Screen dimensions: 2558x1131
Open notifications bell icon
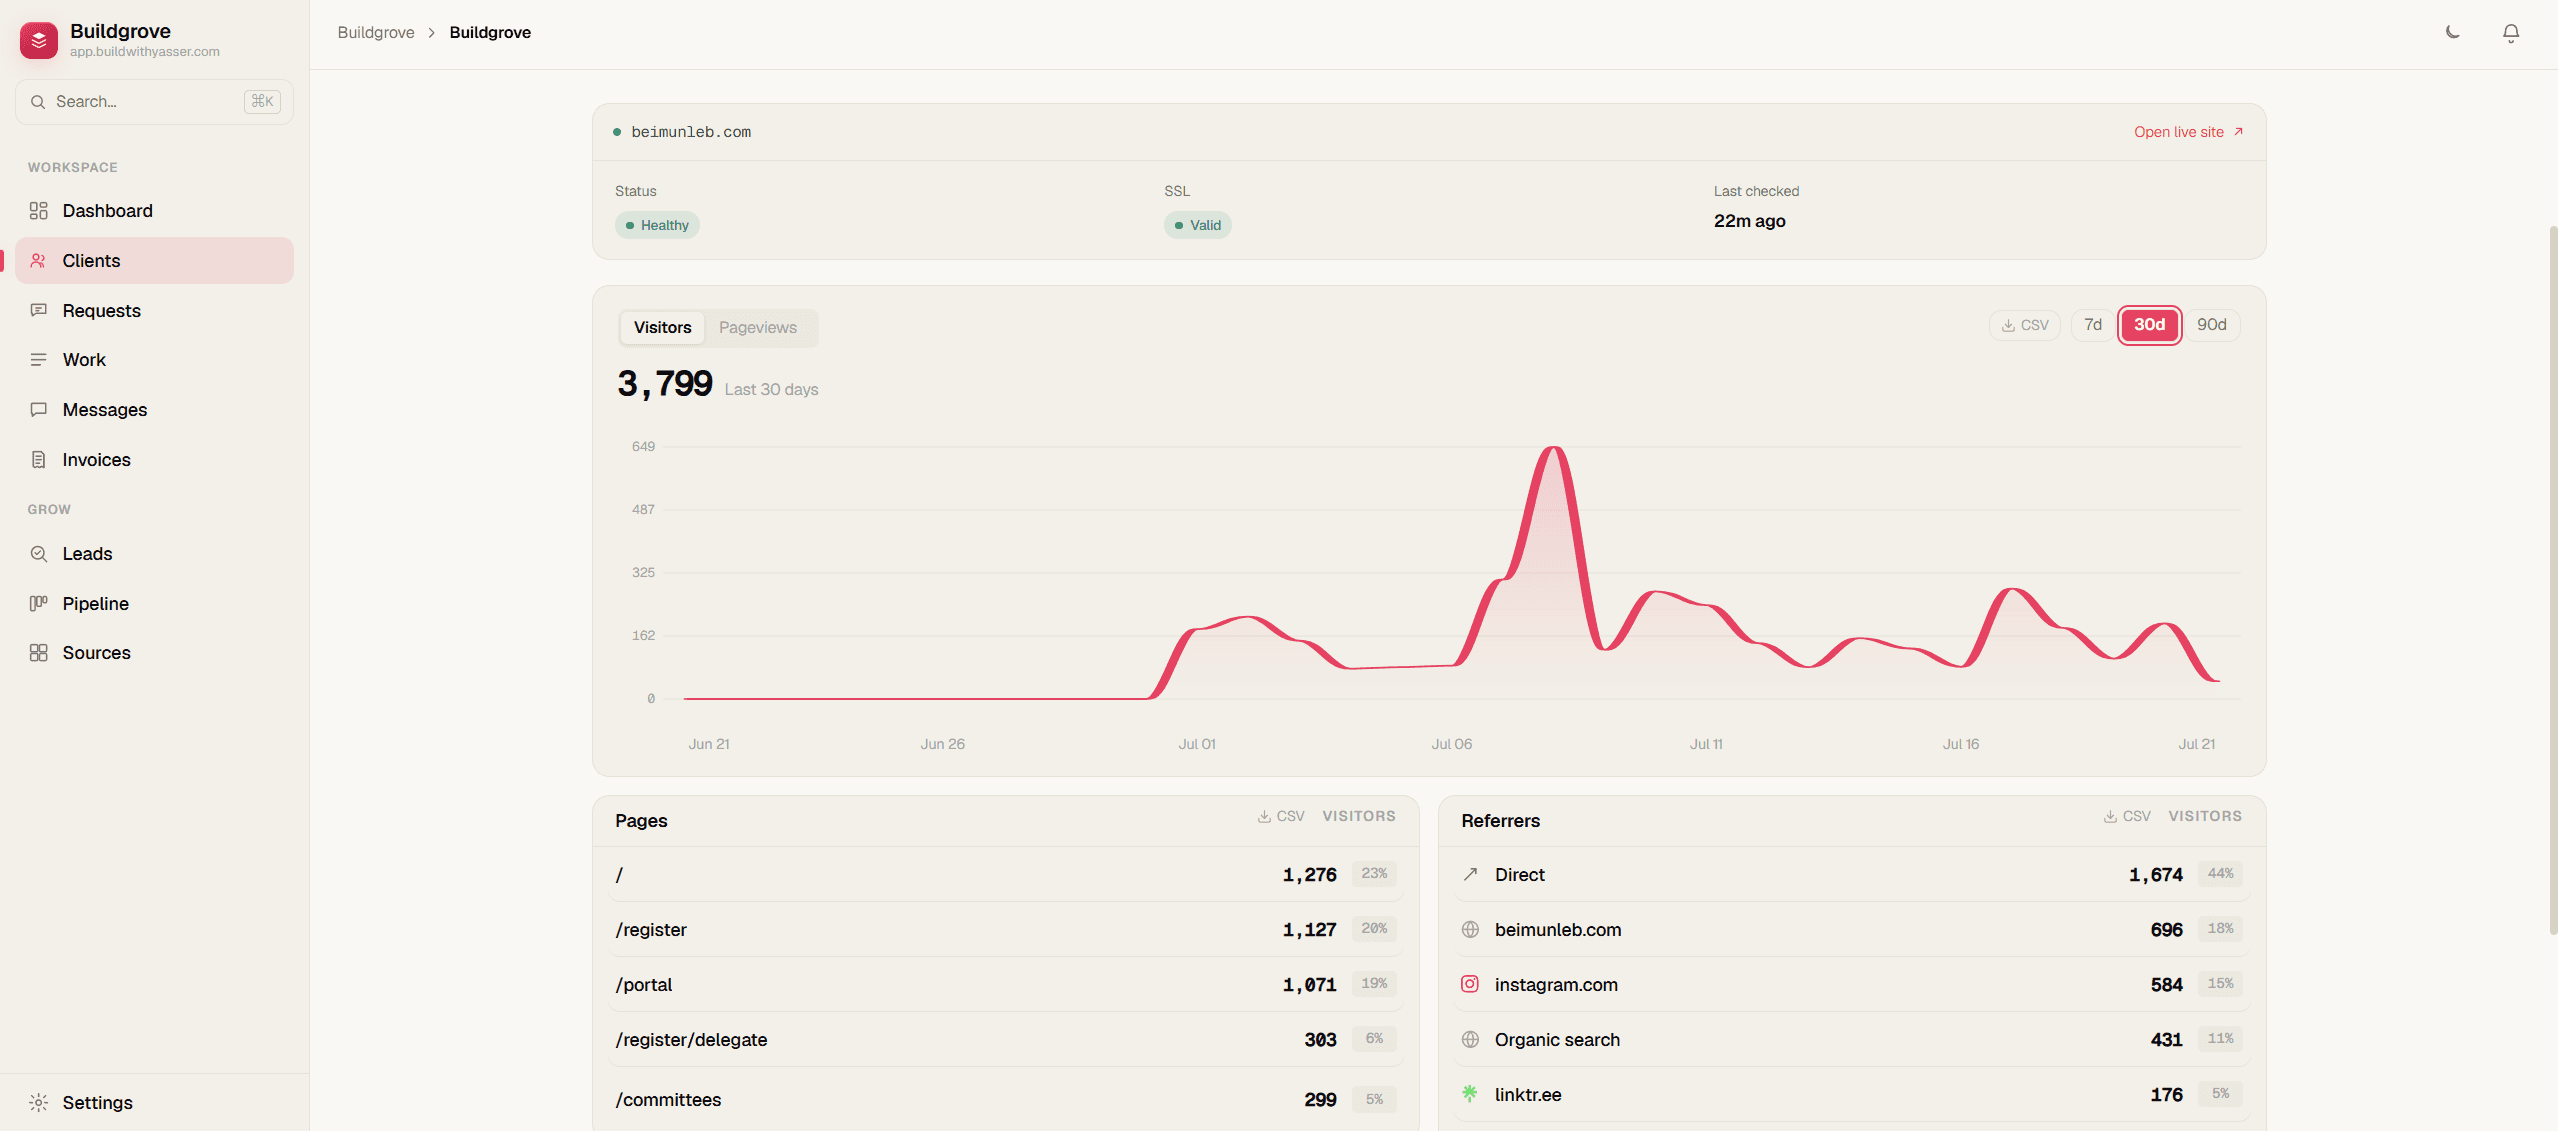point(2511,33)
